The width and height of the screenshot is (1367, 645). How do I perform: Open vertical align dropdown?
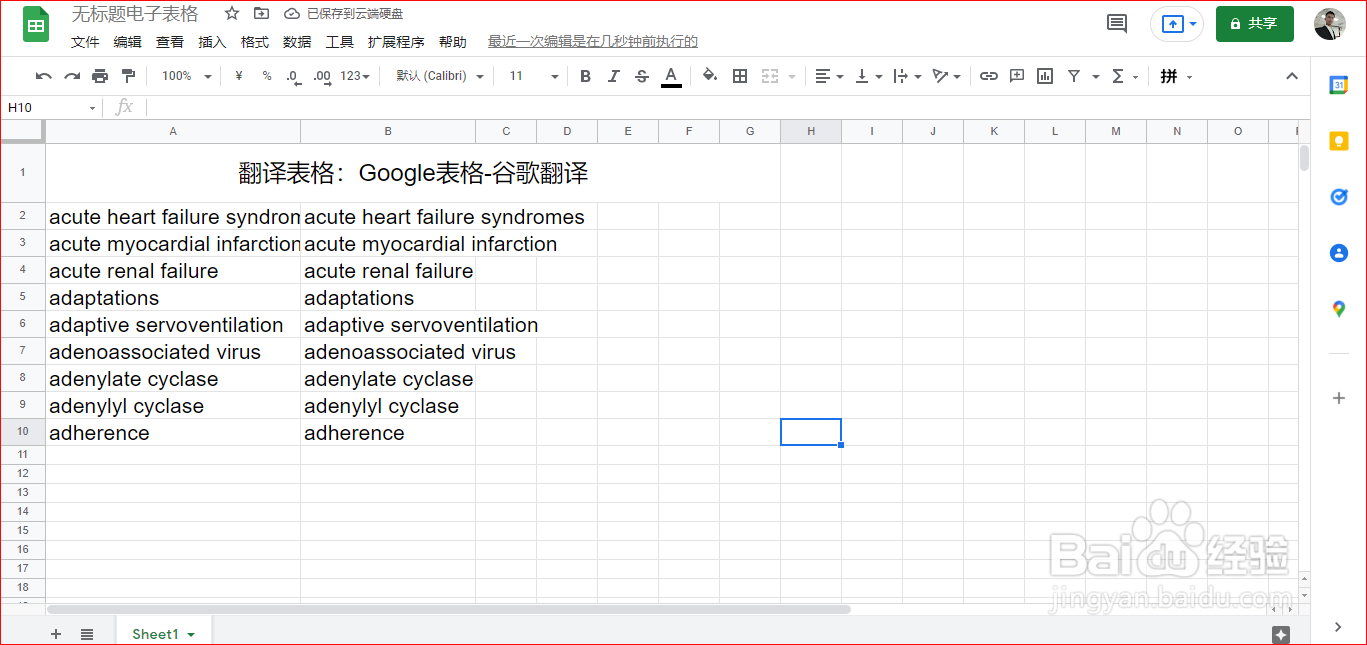tap(869, 76)
